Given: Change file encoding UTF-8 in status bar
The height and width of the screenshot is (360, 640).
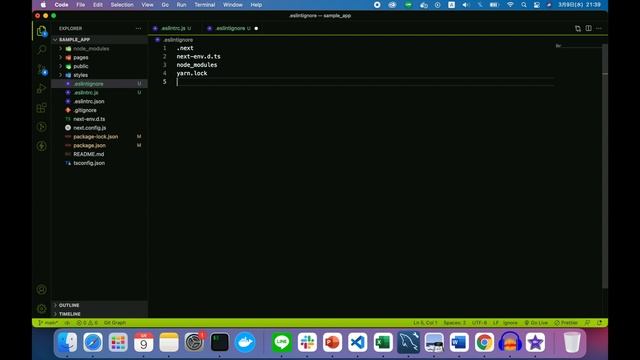Looking at the screenshot, I should [479, 323].
